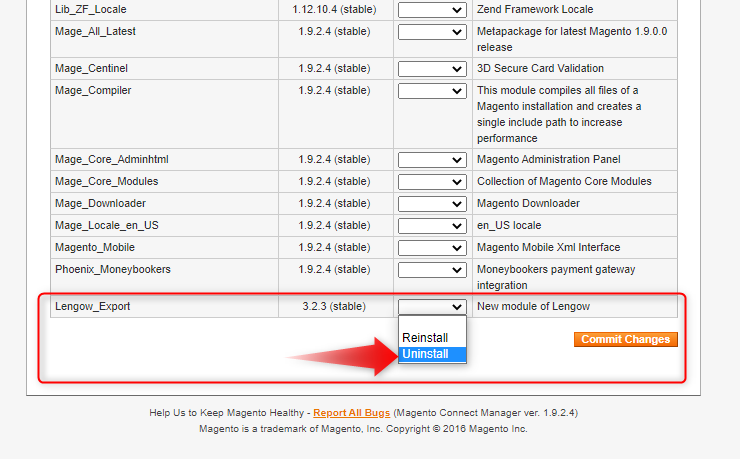Viewport: 740px width, 459px height.
Task: Click the Lengow_Export package name
Action: point(92,306)
